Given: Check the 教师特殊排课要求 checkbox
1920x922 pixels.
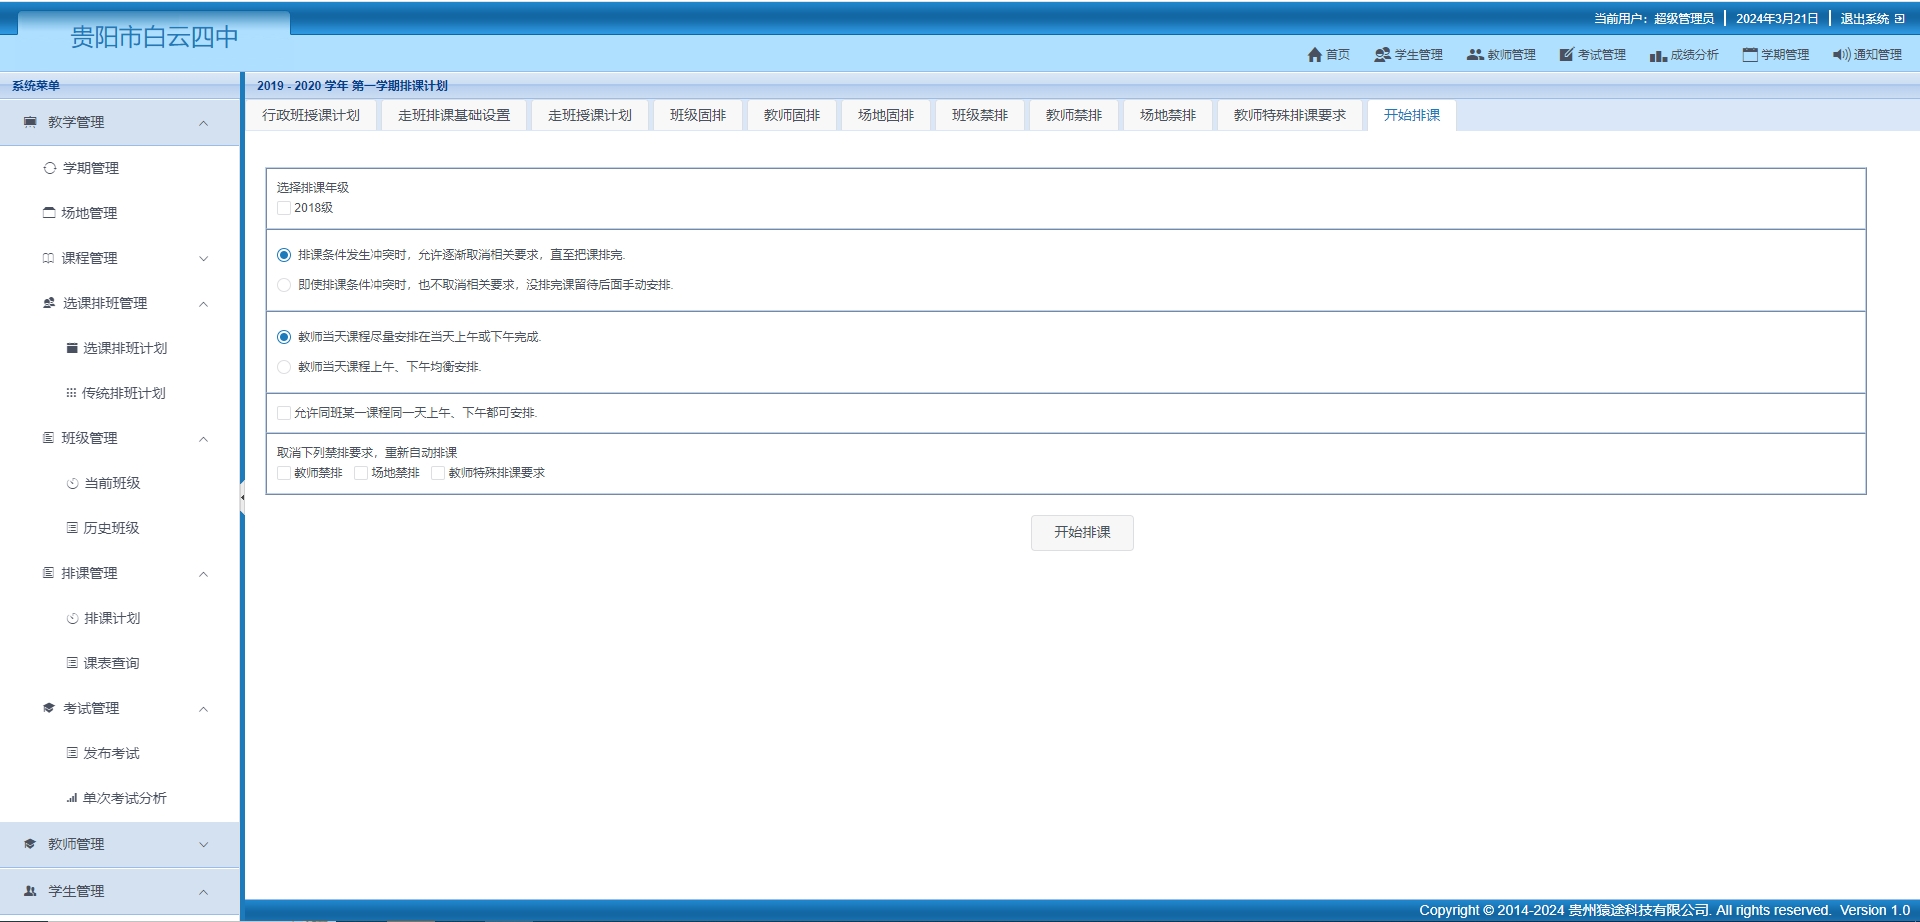Looking at the screenshot, I should [x=438, y=473].
